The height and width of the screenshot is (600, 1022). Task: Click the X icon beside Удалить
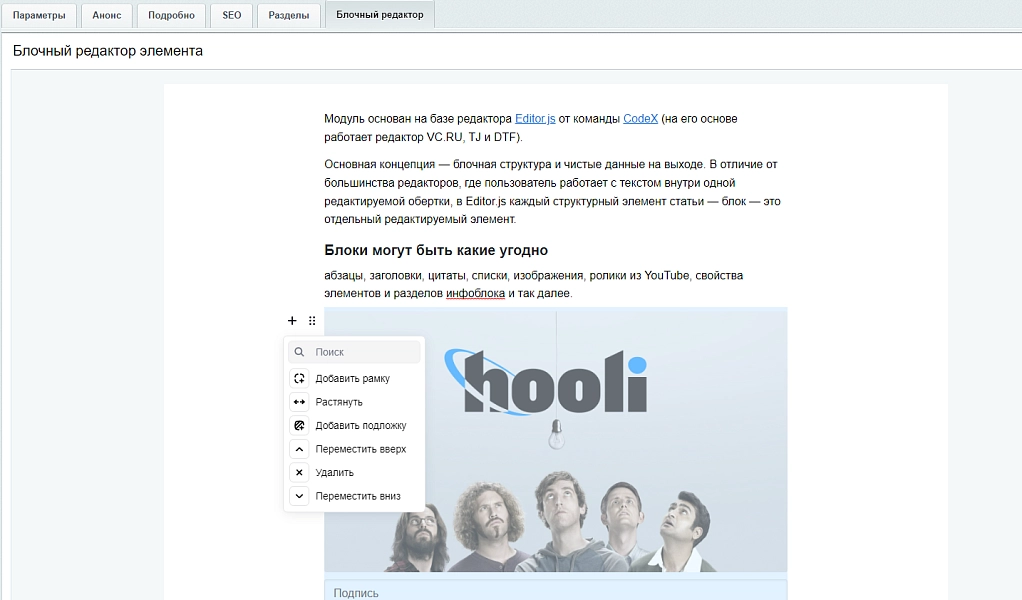pyautogui.click(x=299, y=472)
